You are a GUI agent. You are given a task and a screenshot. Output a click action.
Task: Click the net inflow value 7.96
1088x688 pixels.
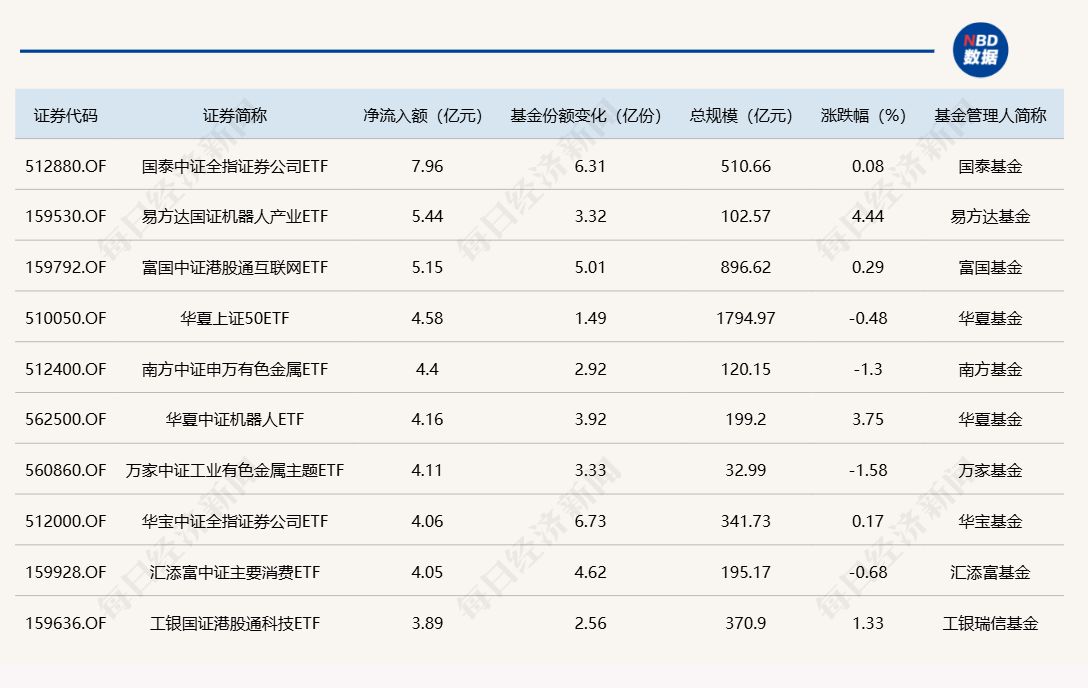(427, 166)
